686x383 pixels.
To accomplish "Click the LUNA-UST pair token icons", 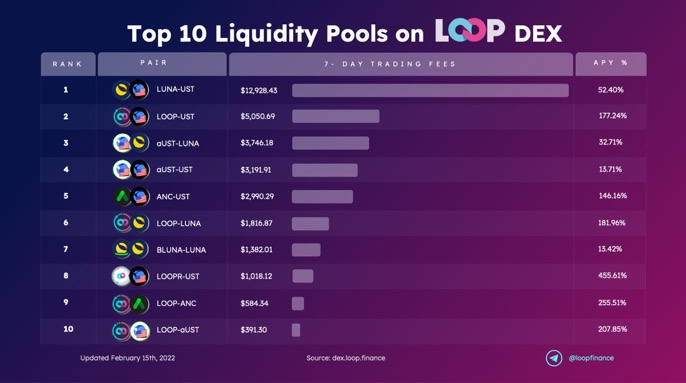I will tap(130, 90).
